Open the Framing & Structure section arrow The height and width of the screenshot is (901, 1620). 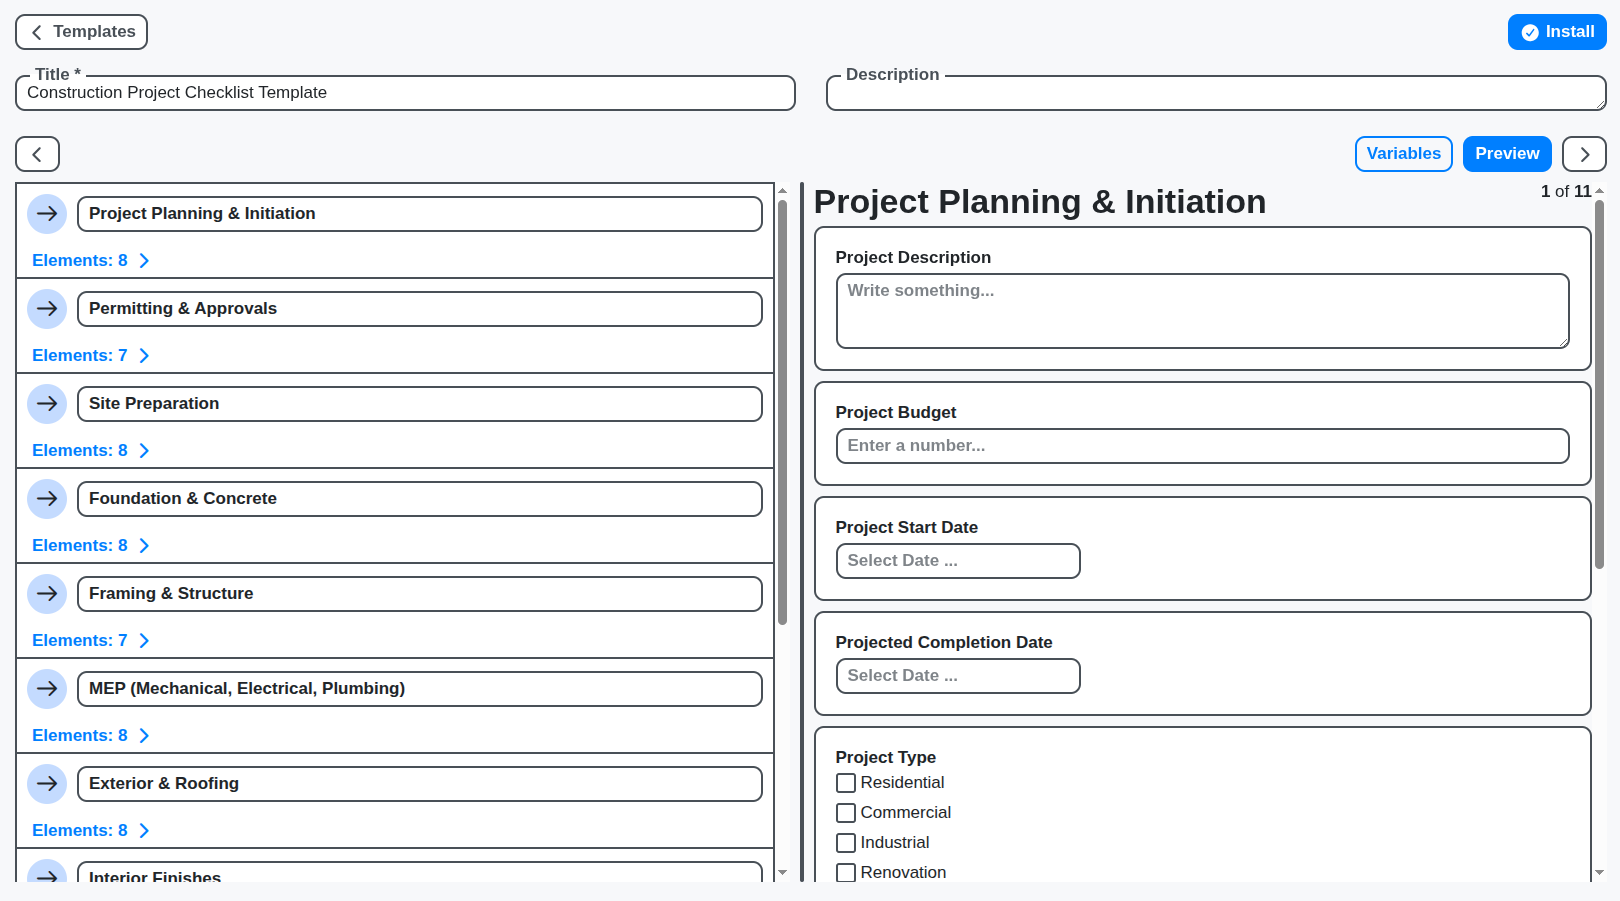[x=47, y=593]
